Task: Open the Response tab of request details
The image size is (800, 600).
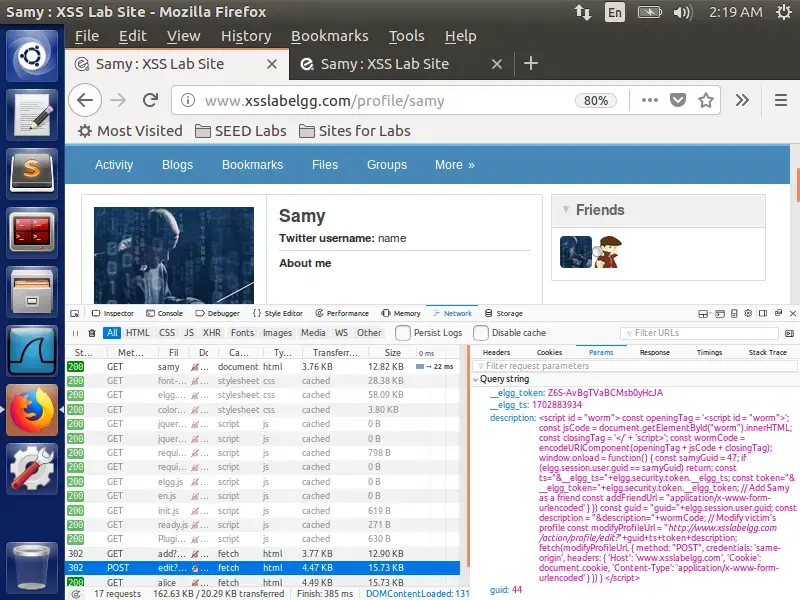Action: click(655, 352)
